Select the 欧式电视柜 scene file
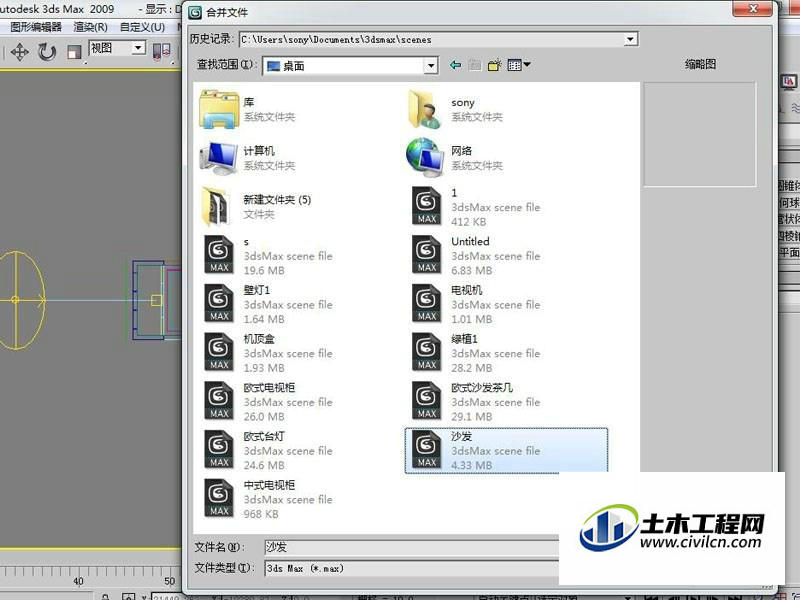Viewport: 800px width, 600px height. 269,402
